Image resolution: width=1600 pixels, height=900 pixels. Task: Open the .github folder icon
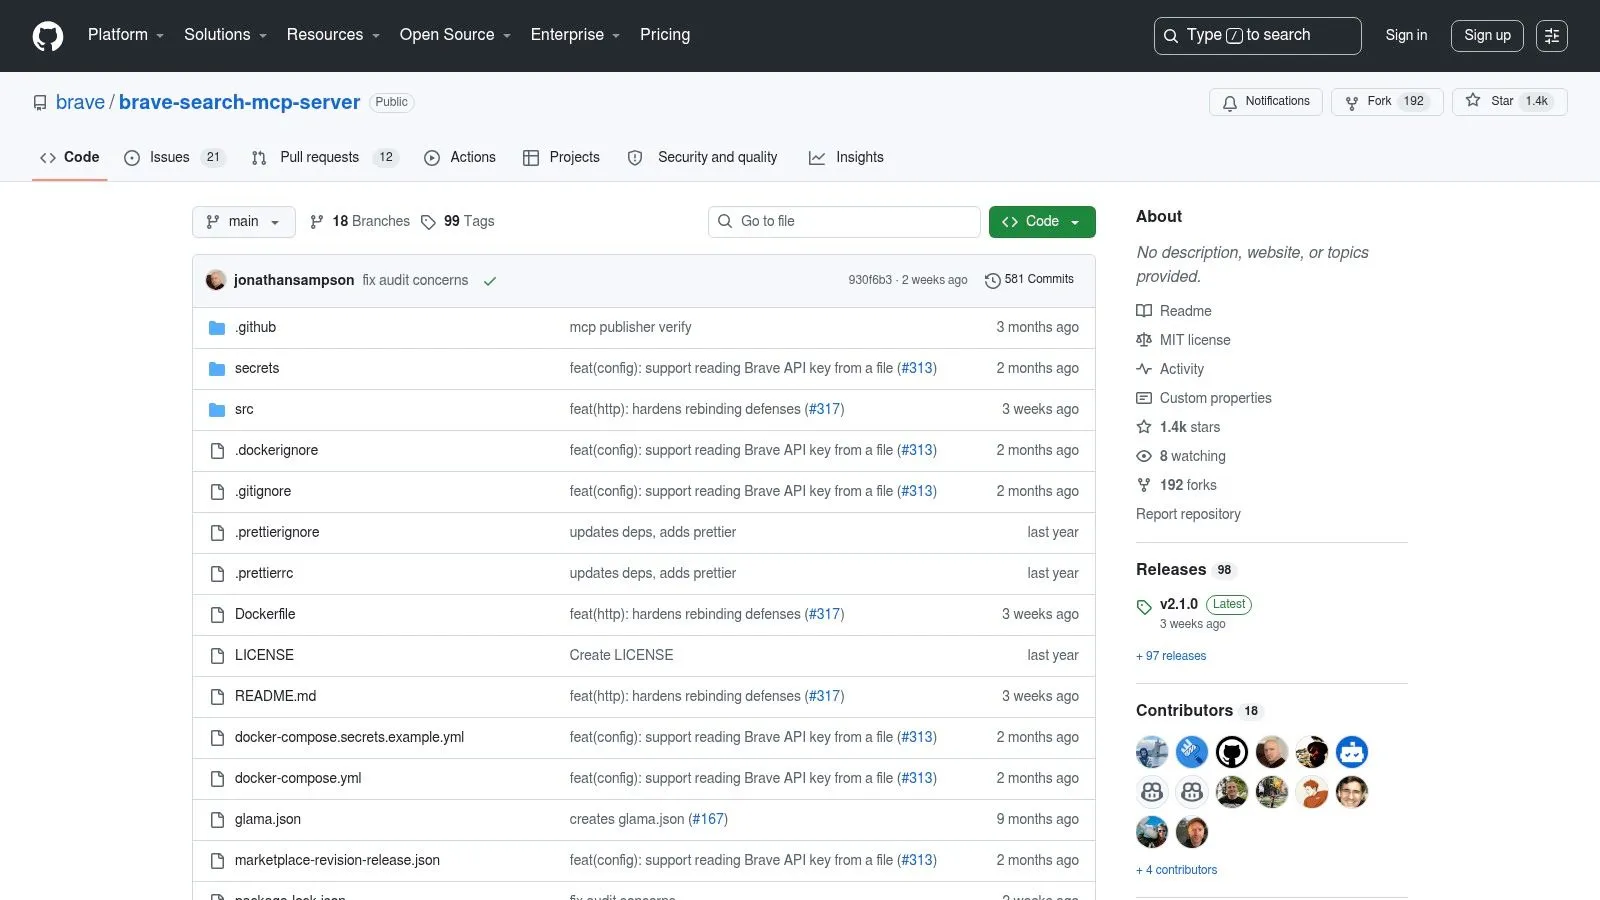[217, 328]
